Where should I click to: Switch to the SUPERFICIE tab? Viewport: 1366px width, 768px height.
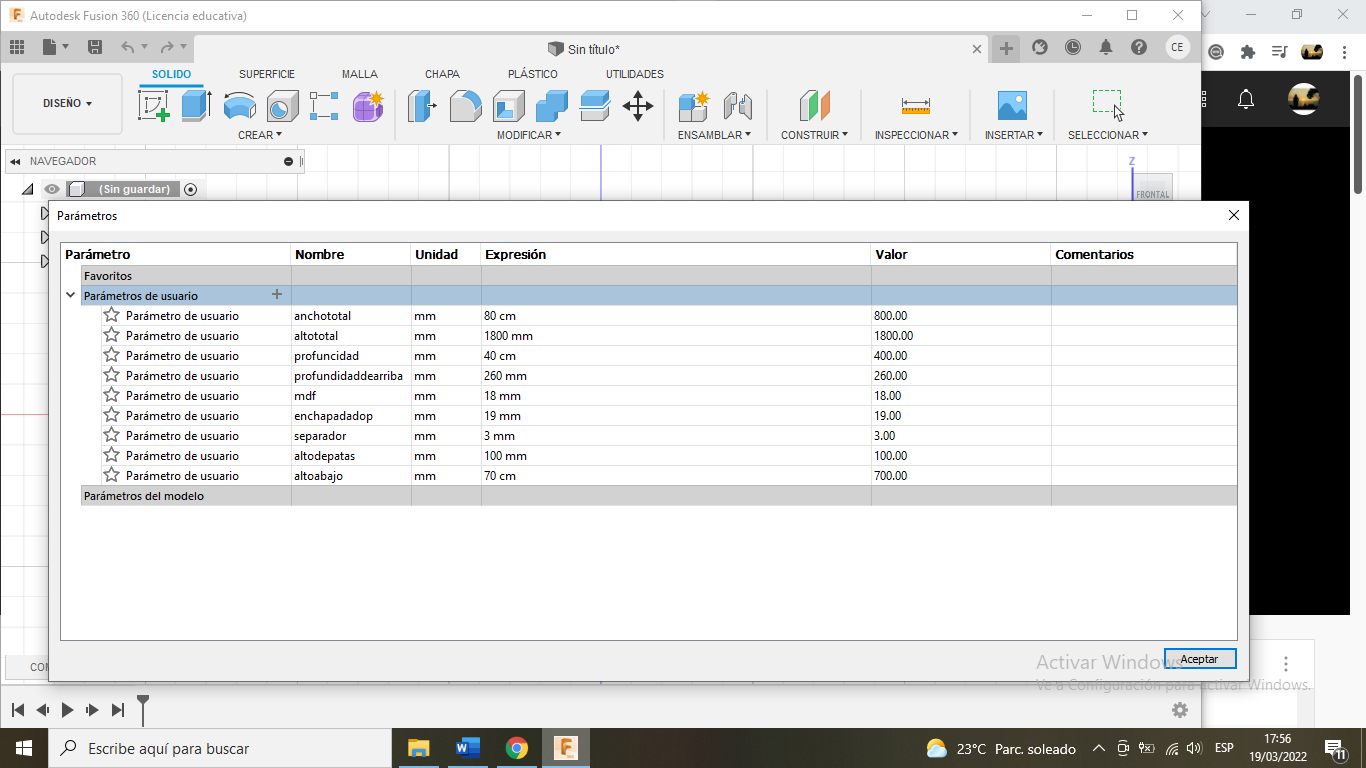pos(266,74)
